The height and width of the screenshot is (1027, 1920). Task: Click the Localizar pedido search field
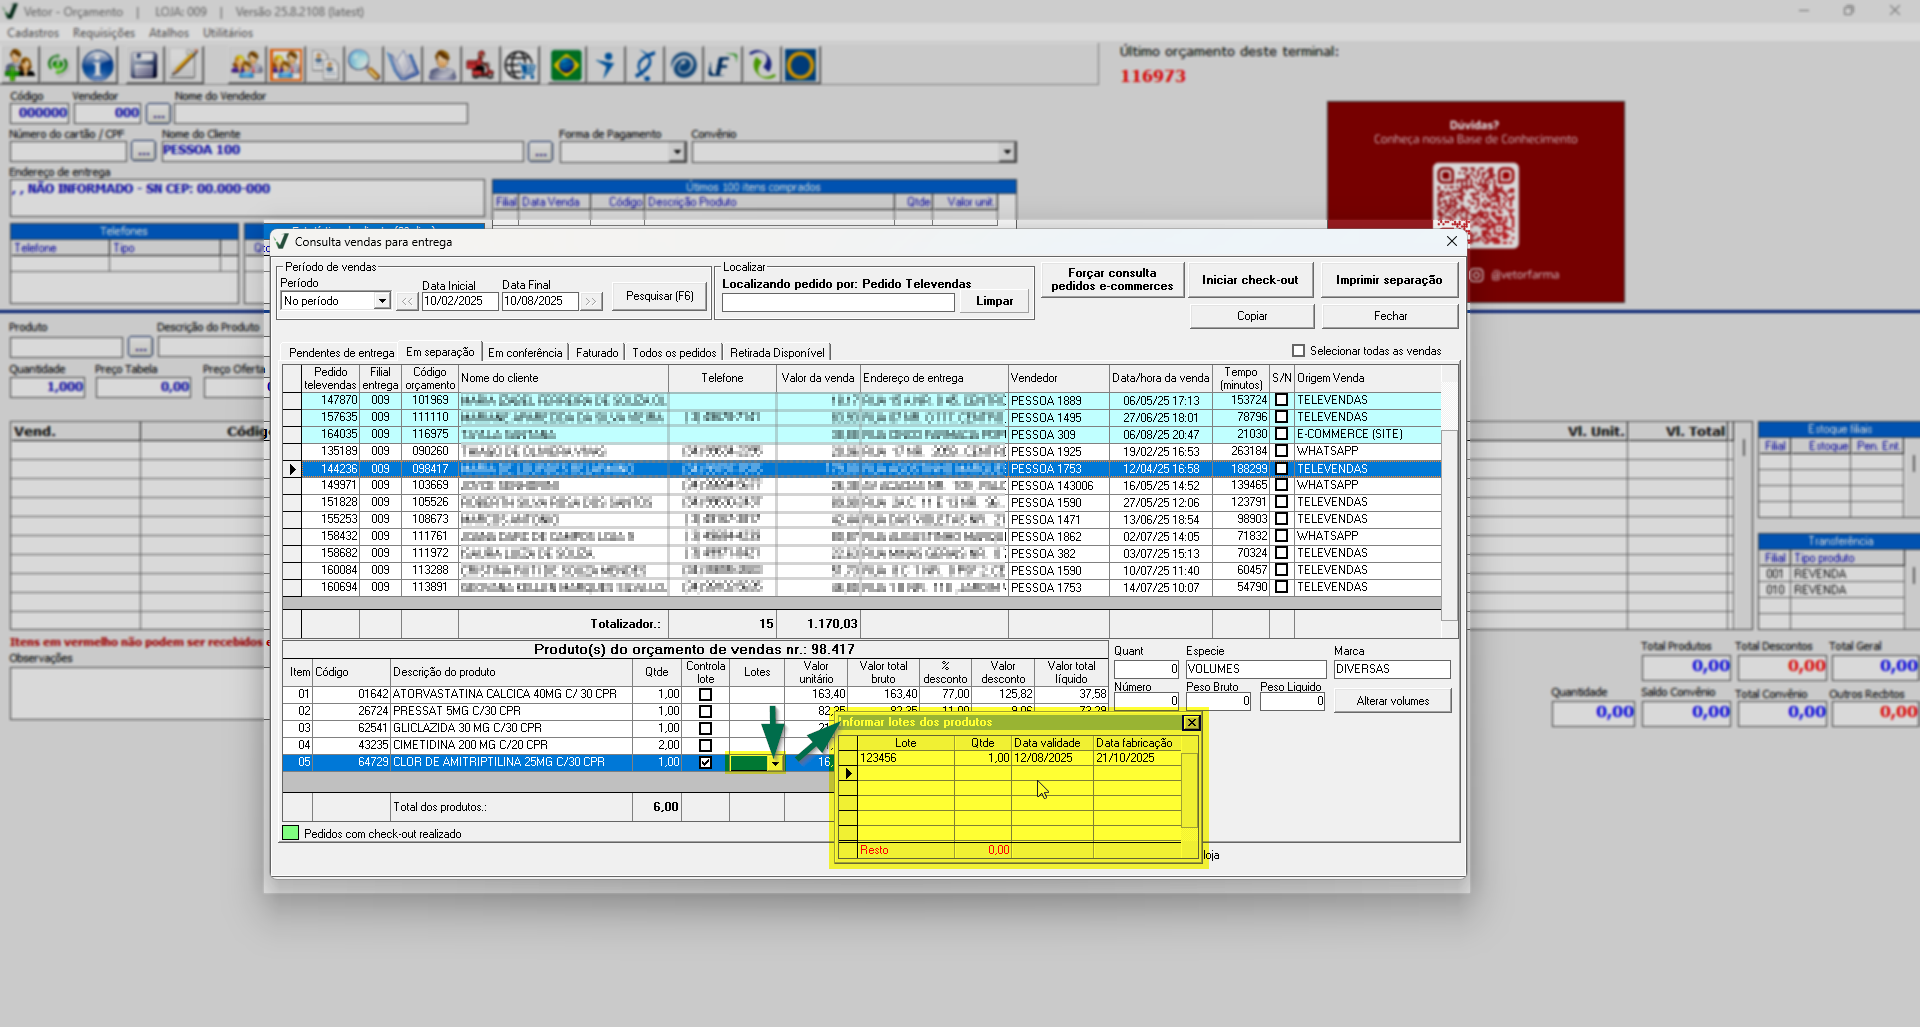coord(838,302)
